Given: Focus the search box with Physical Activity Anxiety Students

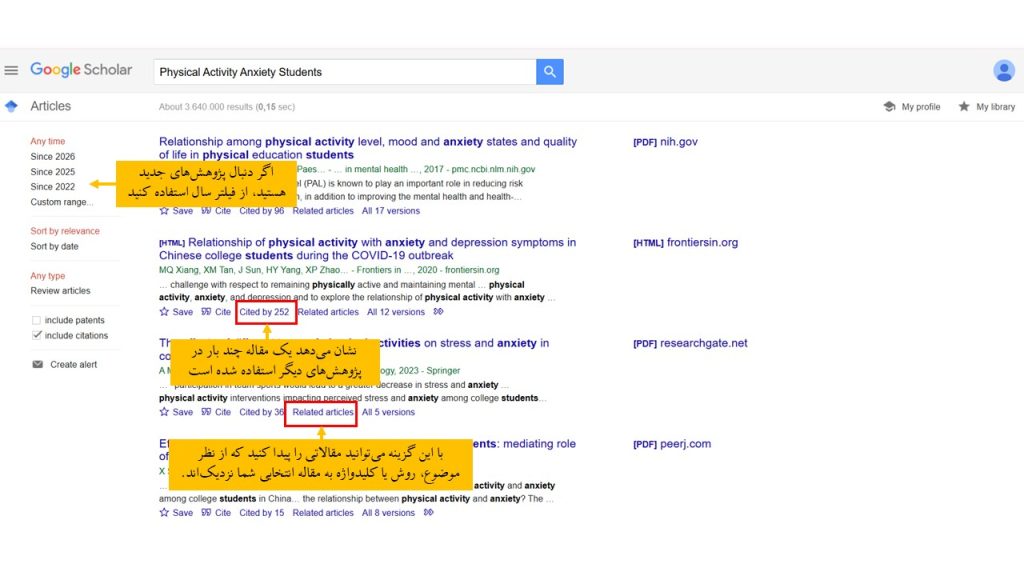Looking at the screenshot, I should coord(345,72).
